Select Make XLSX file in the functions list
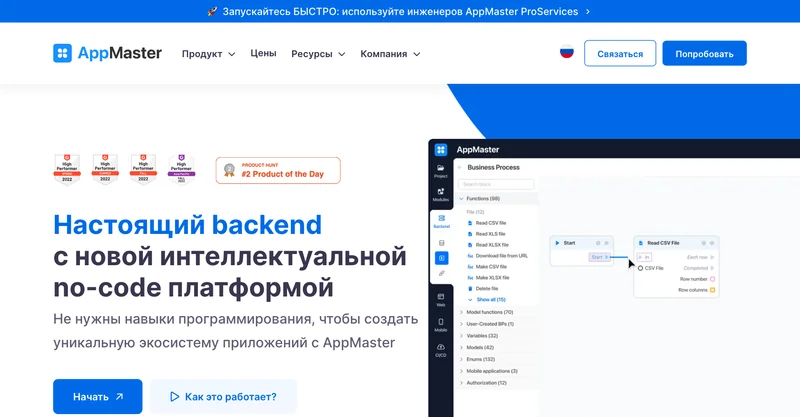Screen dimensions: 800x417 [492, 278]
